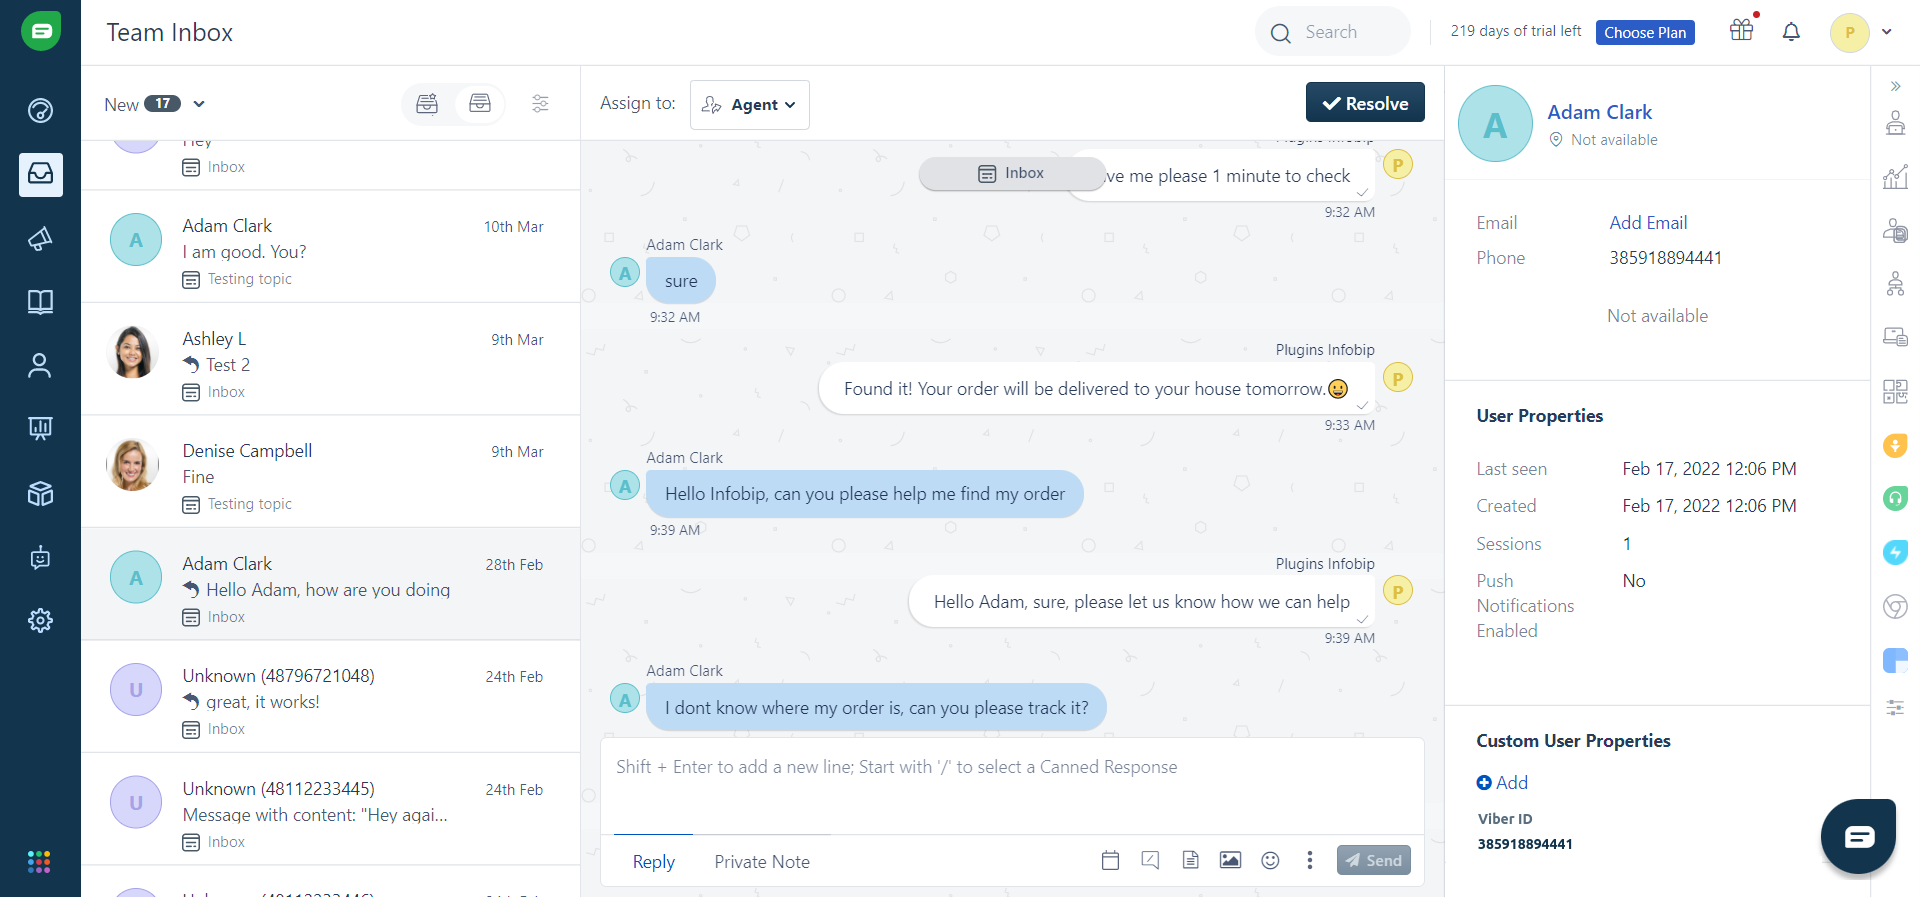Click the Choose Plan button

1645,32
